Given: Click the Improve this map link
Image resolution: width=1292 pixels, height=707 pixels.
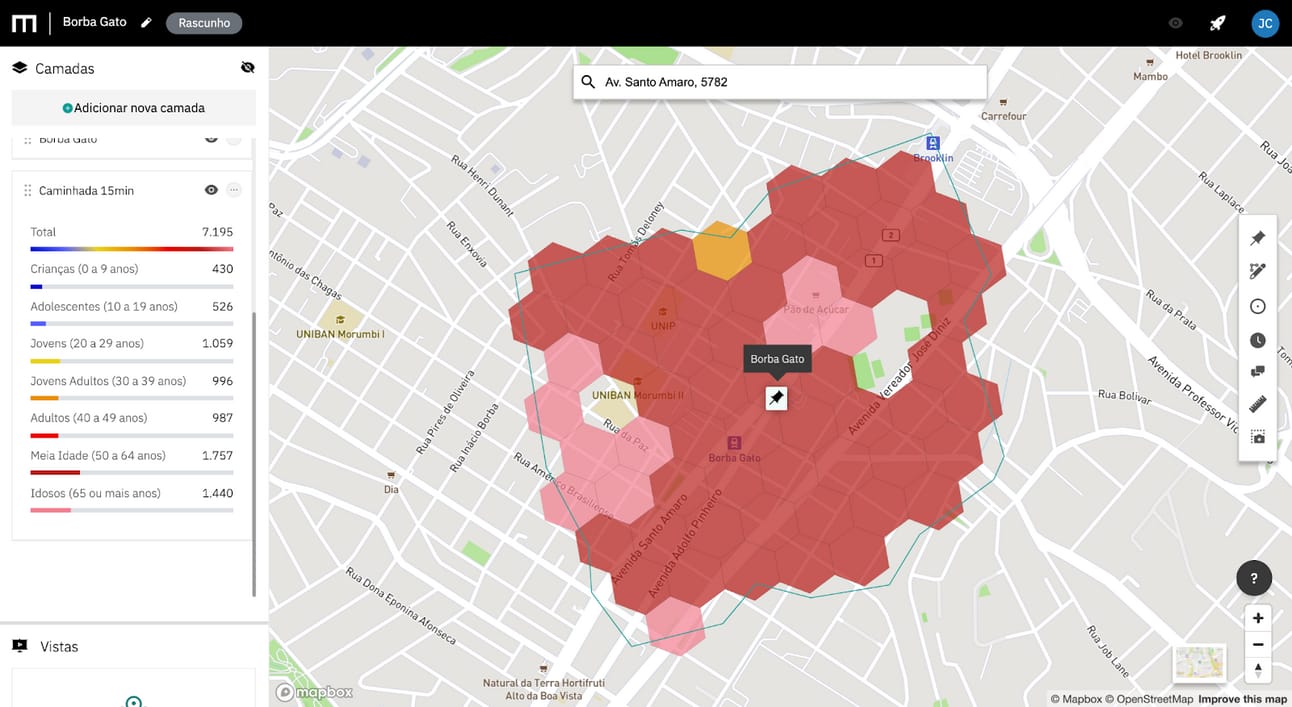Looking at the screenshot, I should pyautogui.click(x=1242, y=699).
